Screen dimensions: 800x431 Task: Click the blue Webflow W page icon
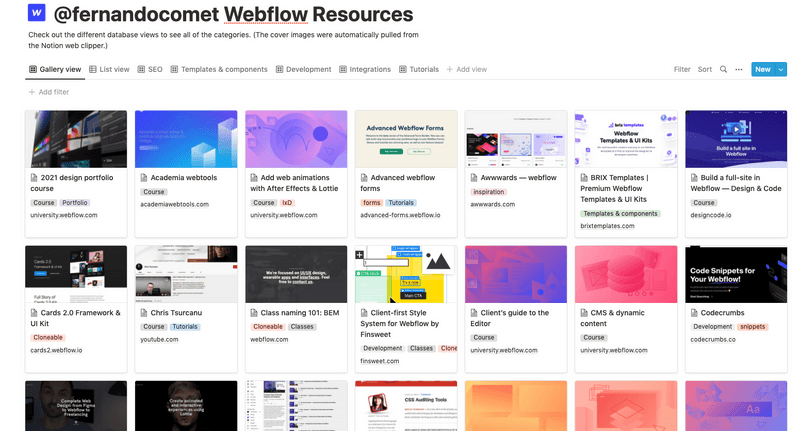click(37, 13)
